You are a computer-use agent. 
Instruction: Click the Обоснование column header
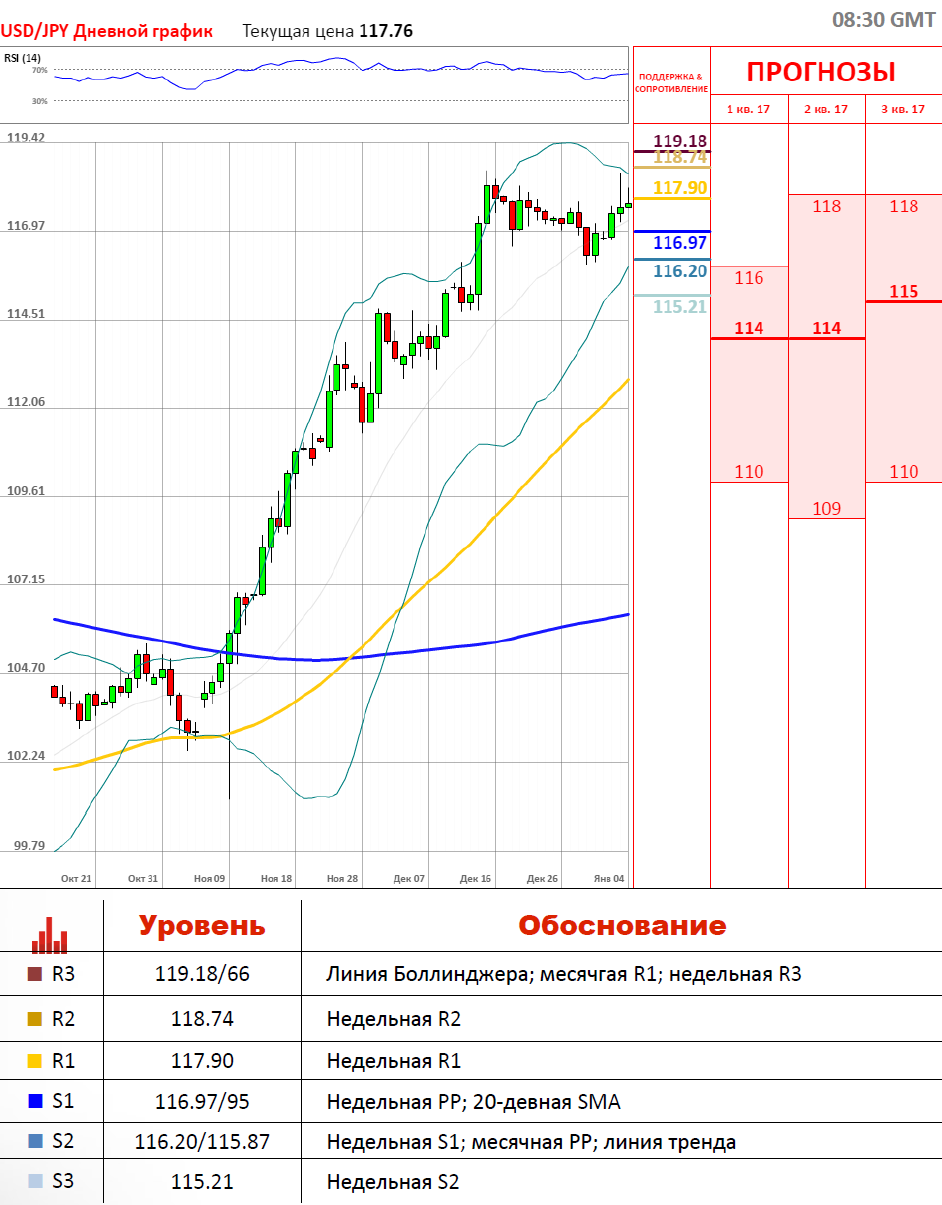coord(622,926)
